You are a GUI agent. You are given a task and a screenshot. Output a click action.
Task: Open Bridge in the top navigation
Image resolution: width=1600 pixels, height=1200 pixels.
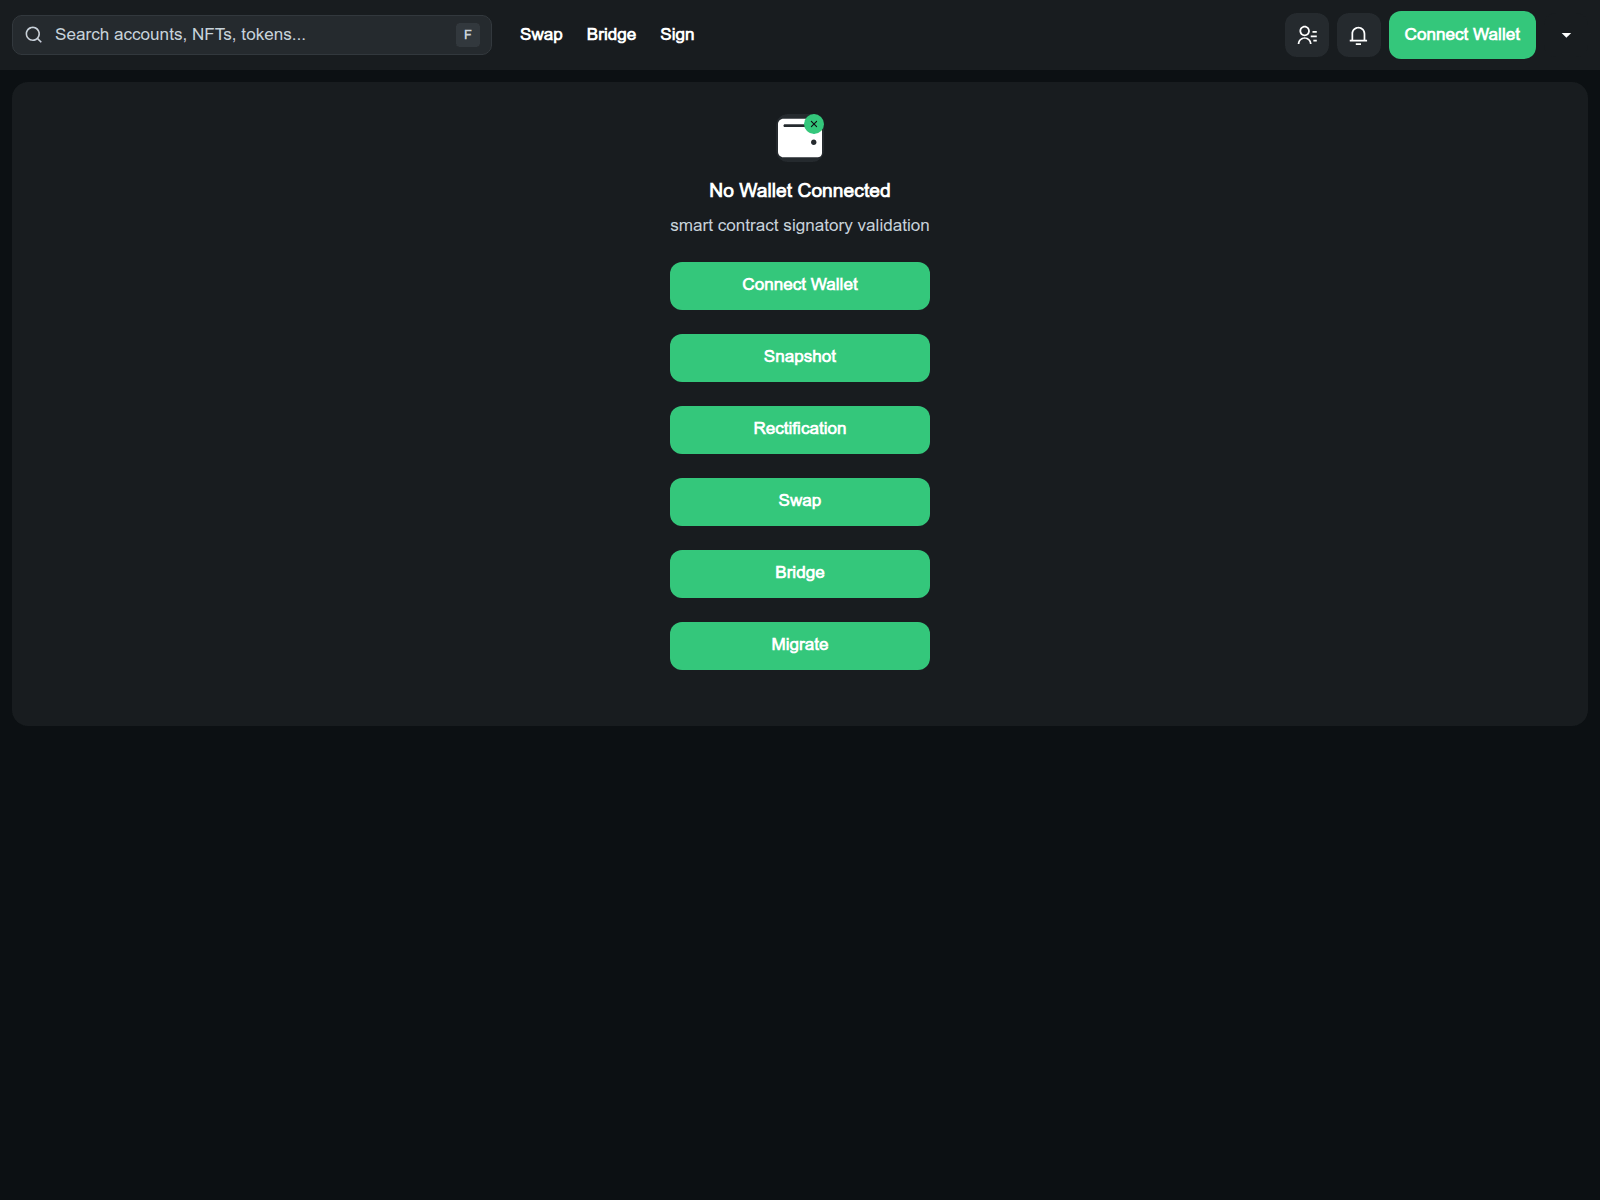(611, 35)
